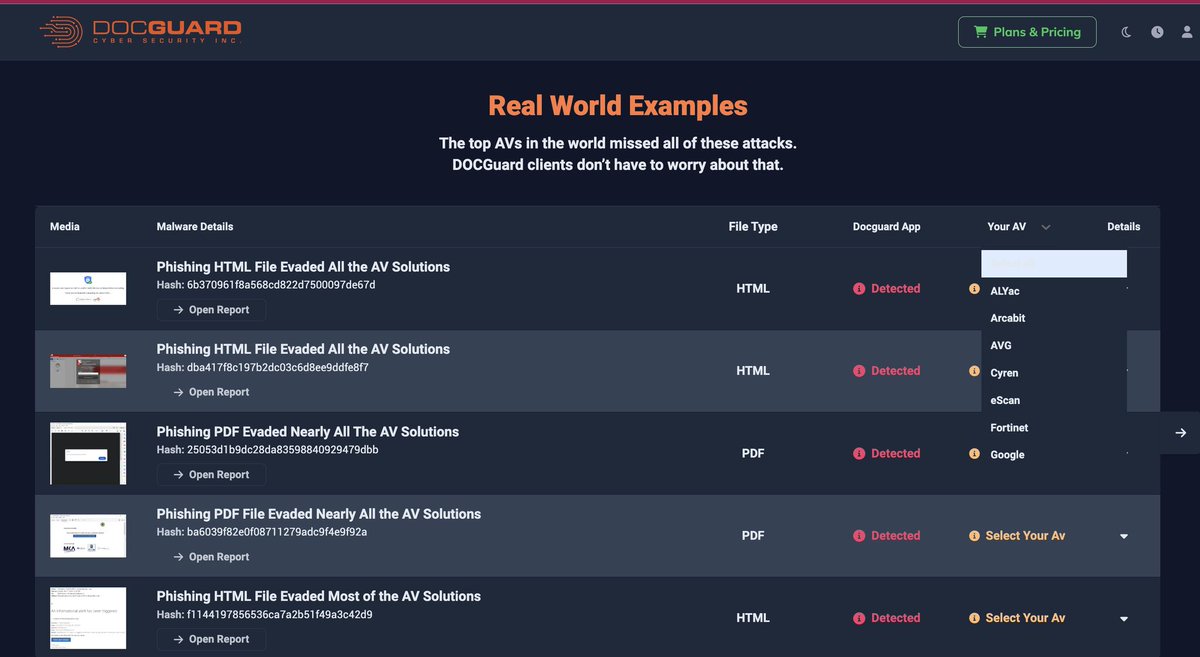Click the clock history icon in the navbar
This screenshot has height=657, width=1200.
(1157, 31)
